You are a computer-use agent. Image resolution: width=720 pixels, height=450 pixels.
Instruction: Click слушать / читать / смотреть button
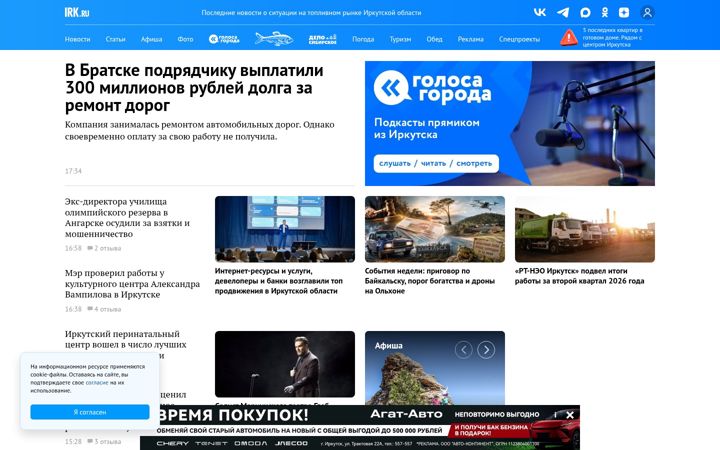pyautogui.click(x=436, y=163)
